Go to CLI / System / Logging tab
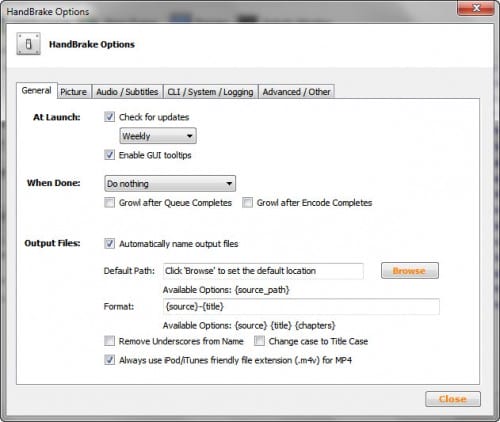The image size is (500, 422). [x=210, y=92]
